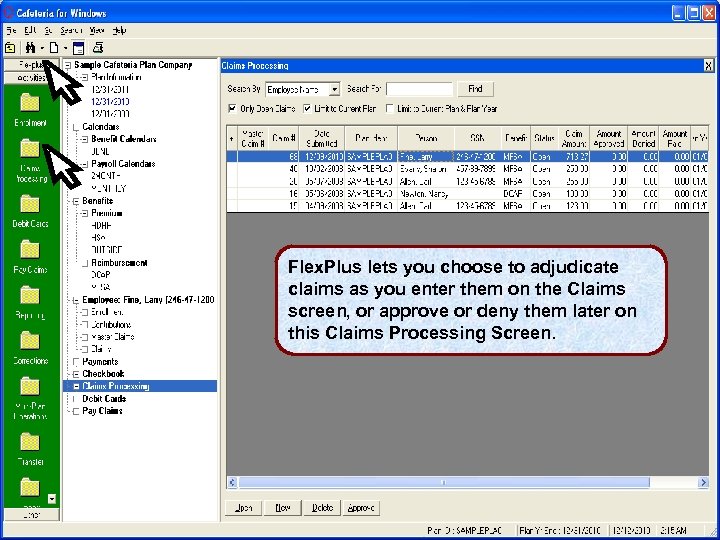Click the horizontal scrollbar thumb in grid
The width and height of the screenshot is (720, 540).
pyautogui.click(x=444, y=482)
